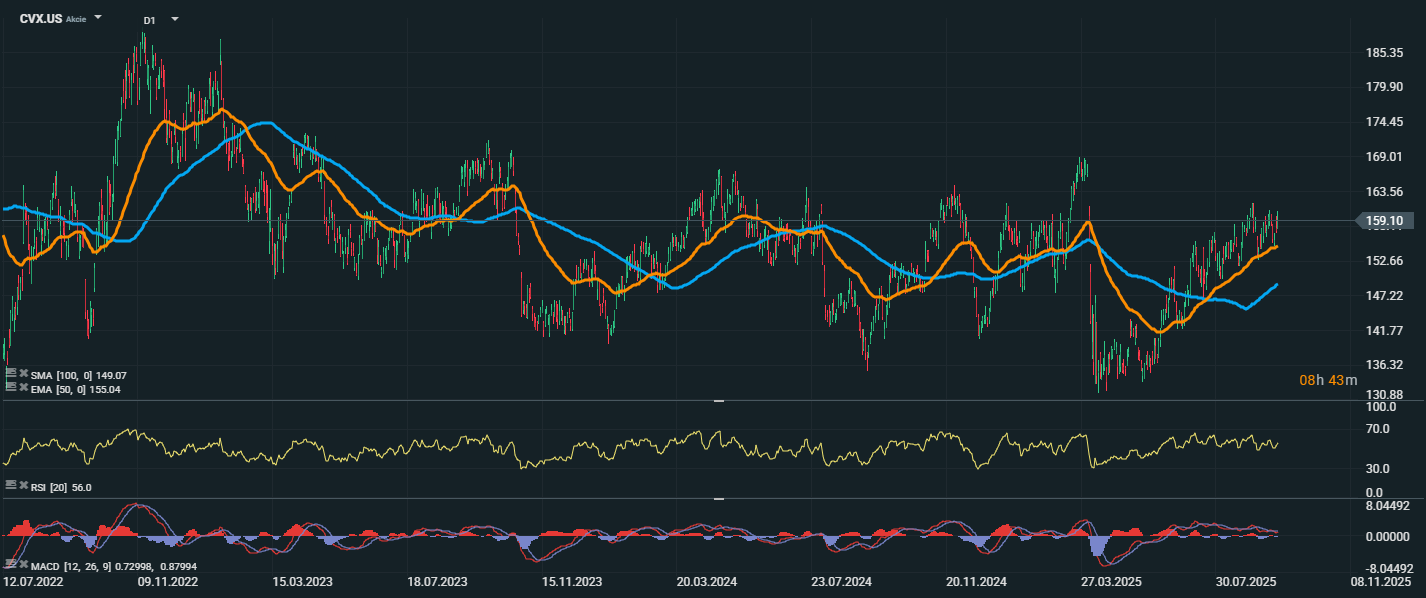The image size is (1426, 598).
Task: Click the current price tag 159.10
Action: (1382, 220)
